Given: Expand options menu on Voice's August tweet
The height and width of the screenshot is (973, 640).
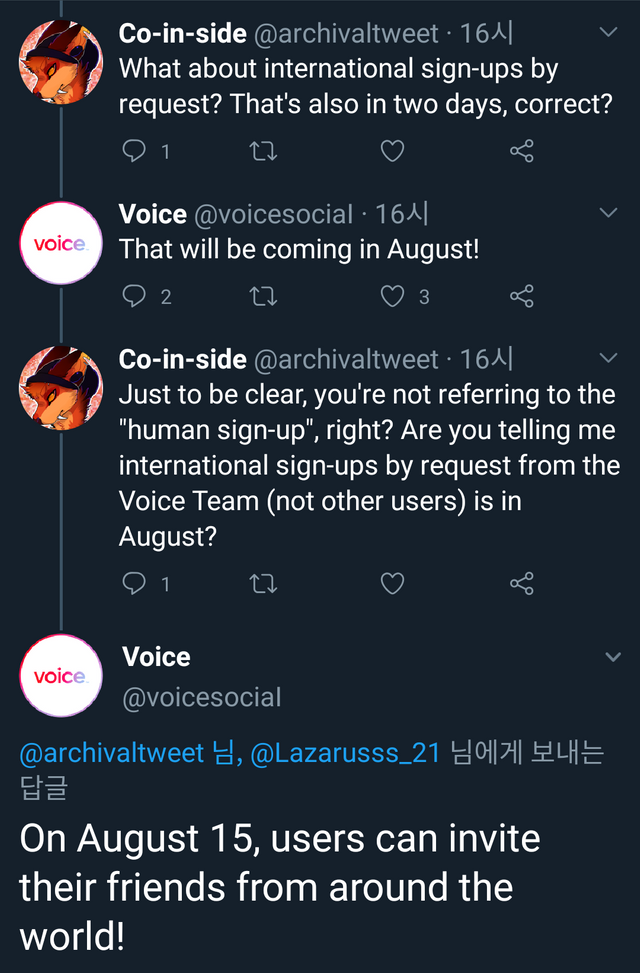Looking at the screenshot, I should tap(608, 213).
